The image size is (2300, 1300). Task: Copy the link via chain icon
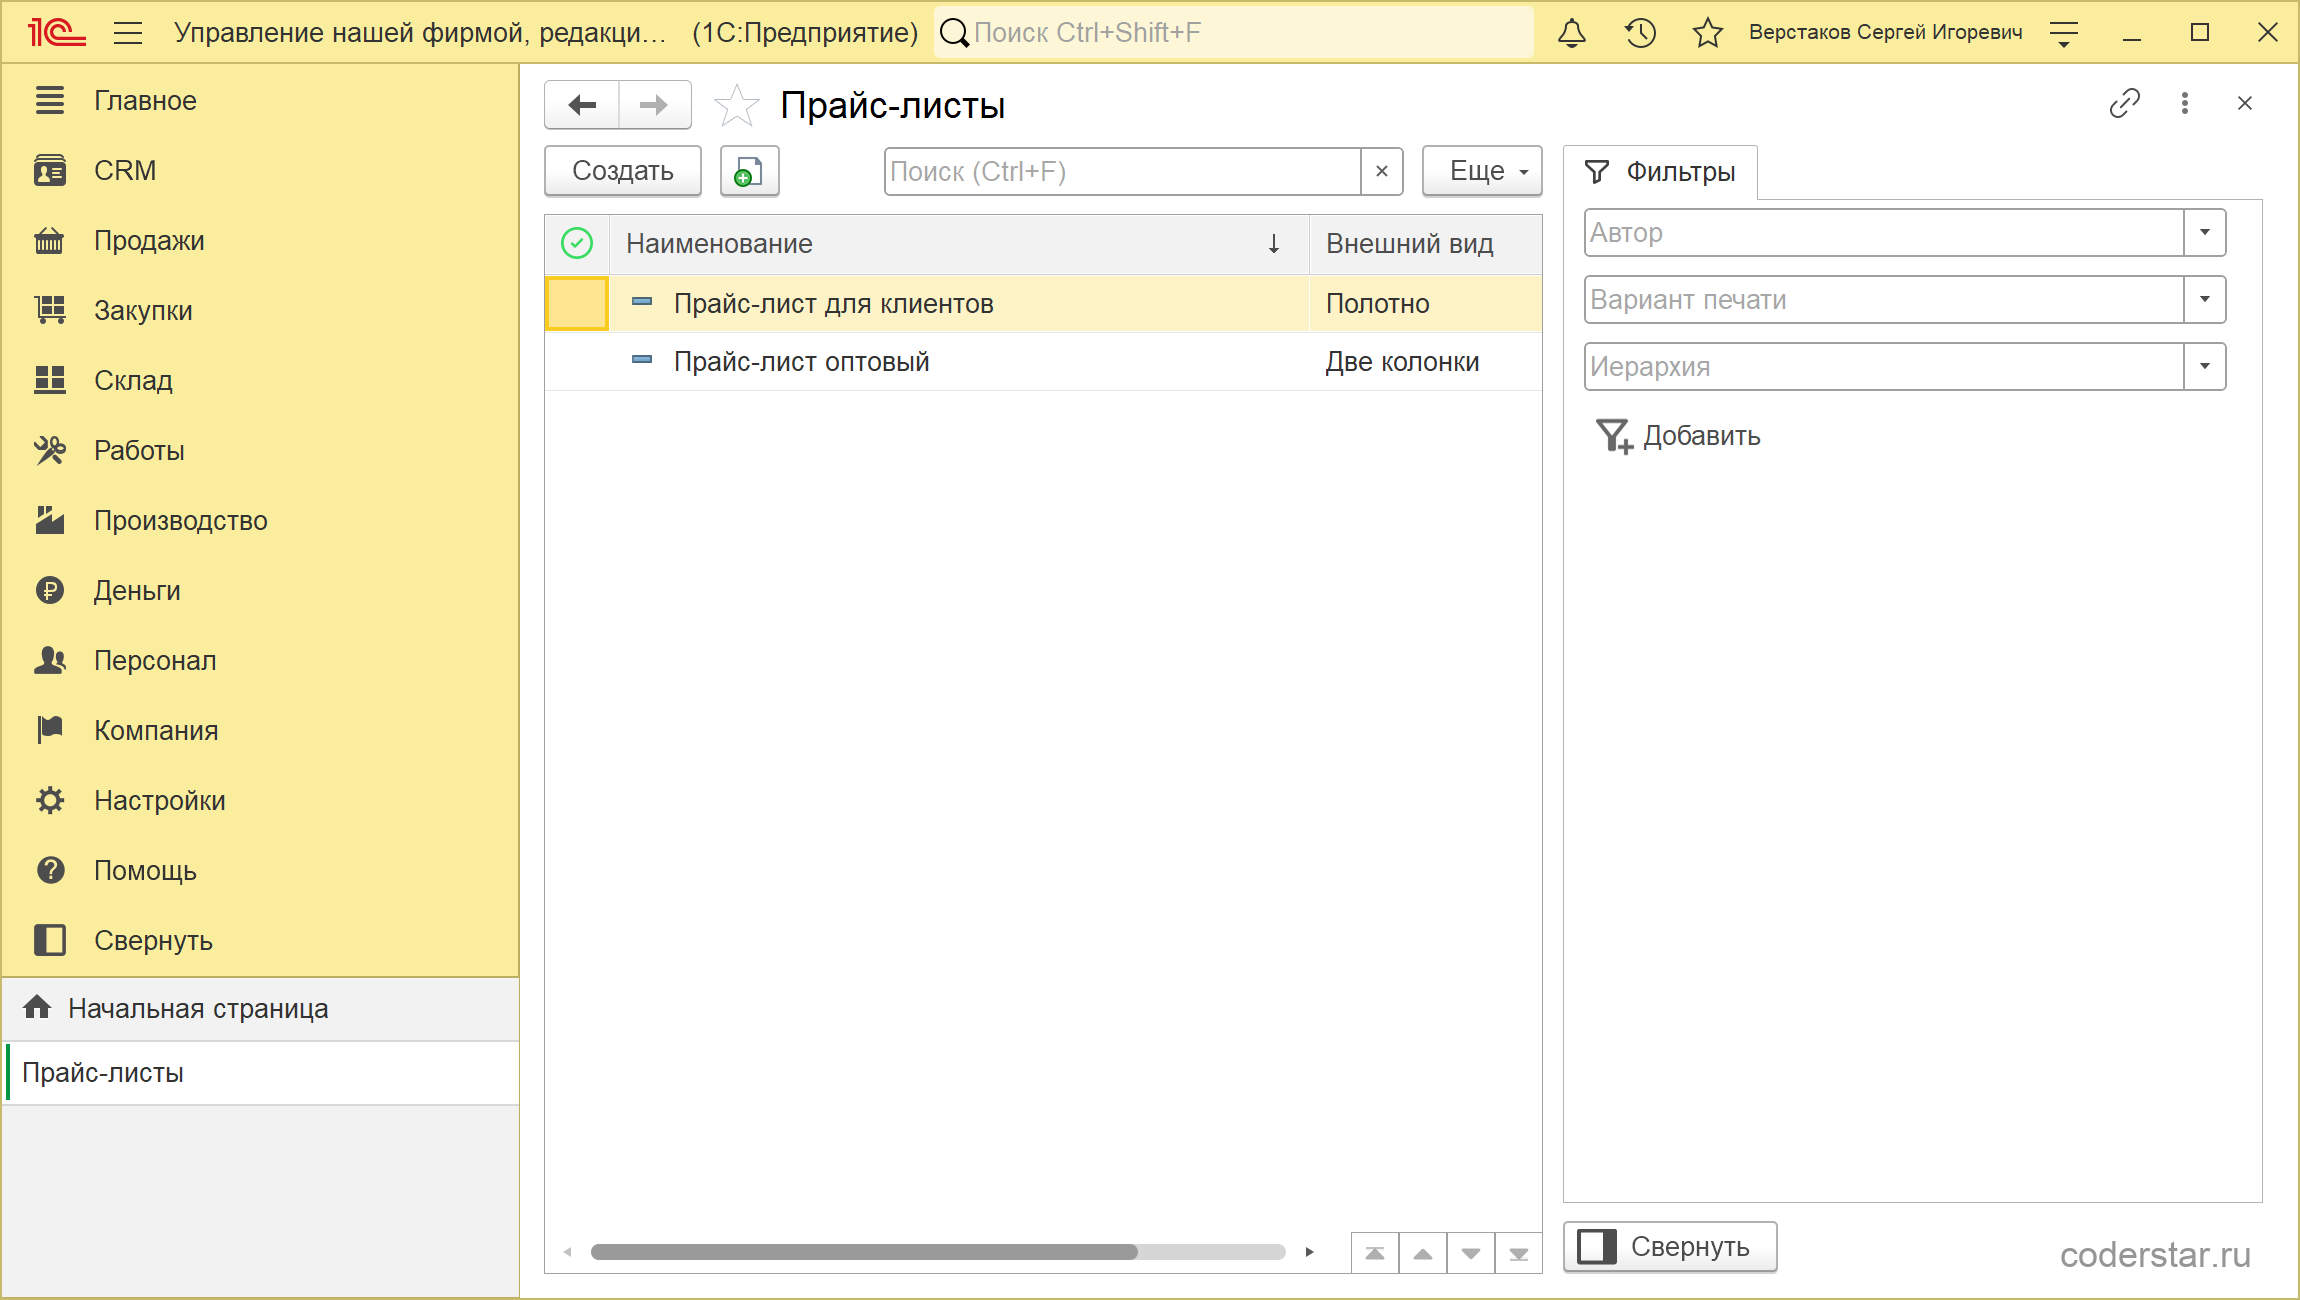point(2124,103)
